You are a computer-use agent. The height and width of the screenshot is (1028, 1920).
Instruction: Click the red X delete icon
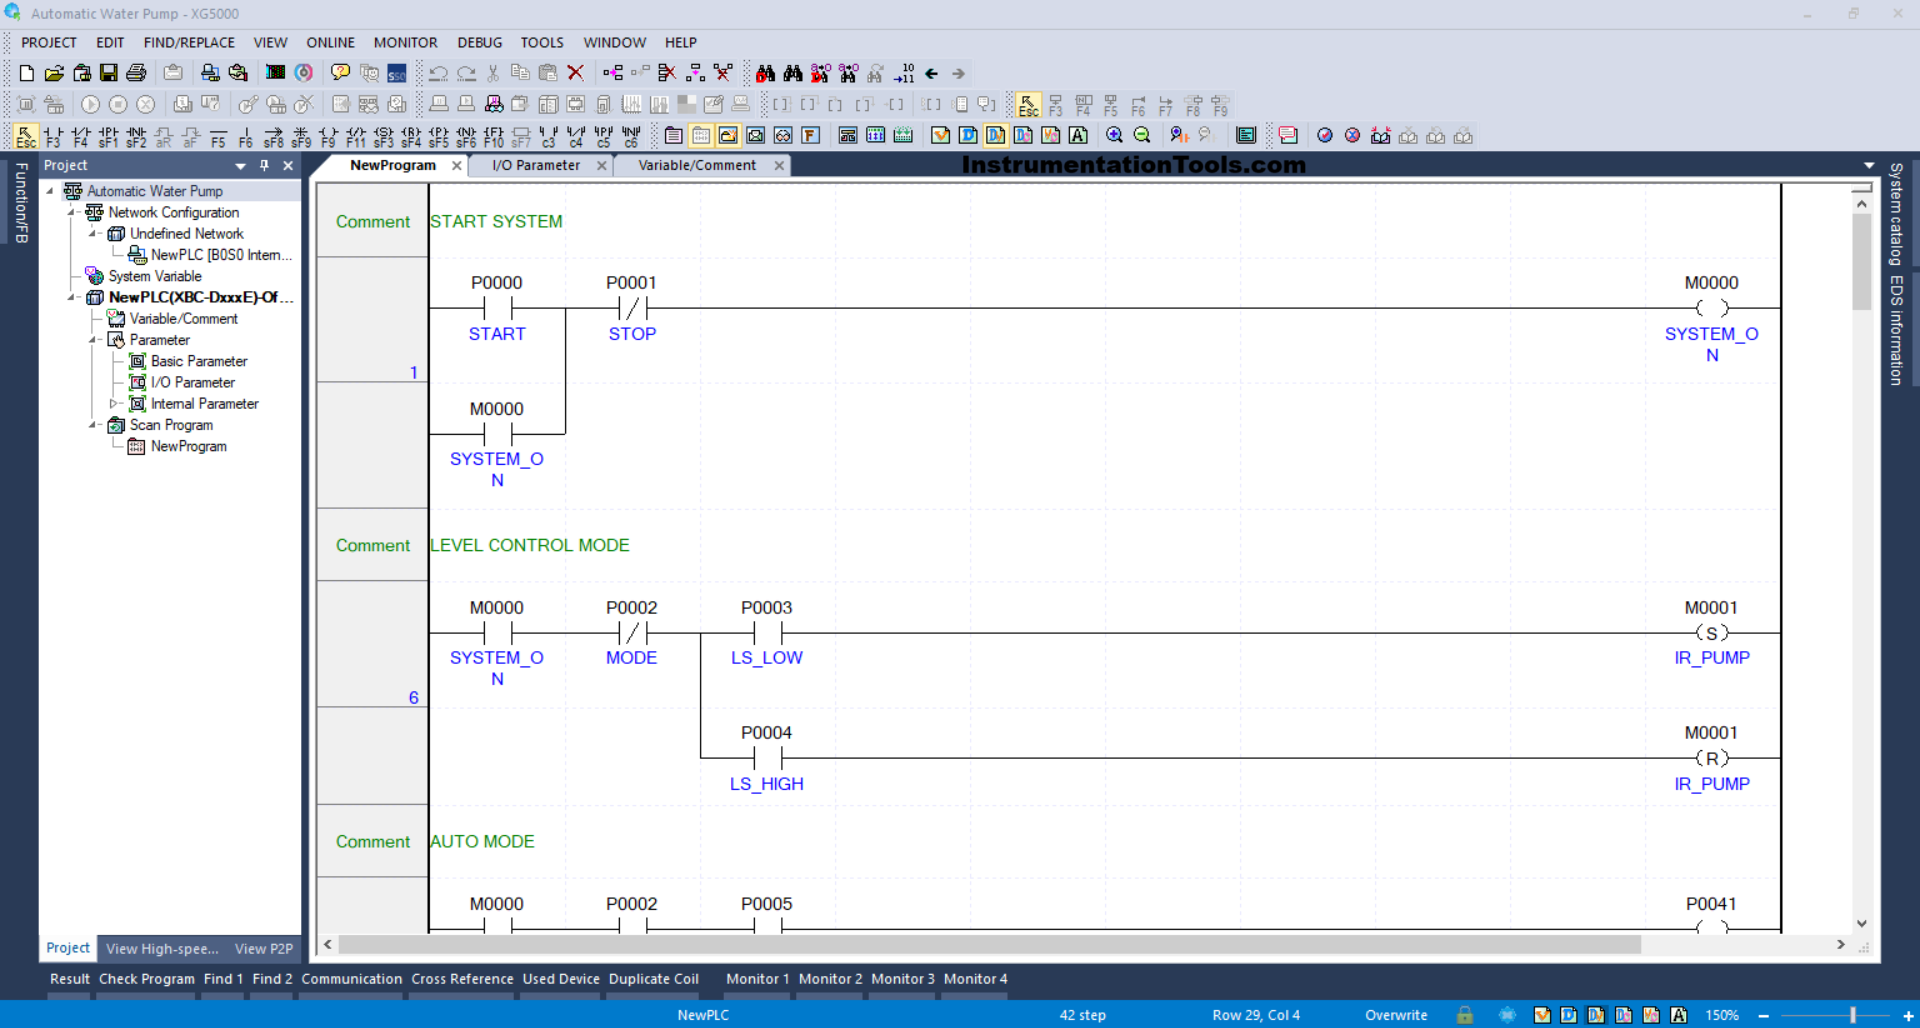click(575, 73)
